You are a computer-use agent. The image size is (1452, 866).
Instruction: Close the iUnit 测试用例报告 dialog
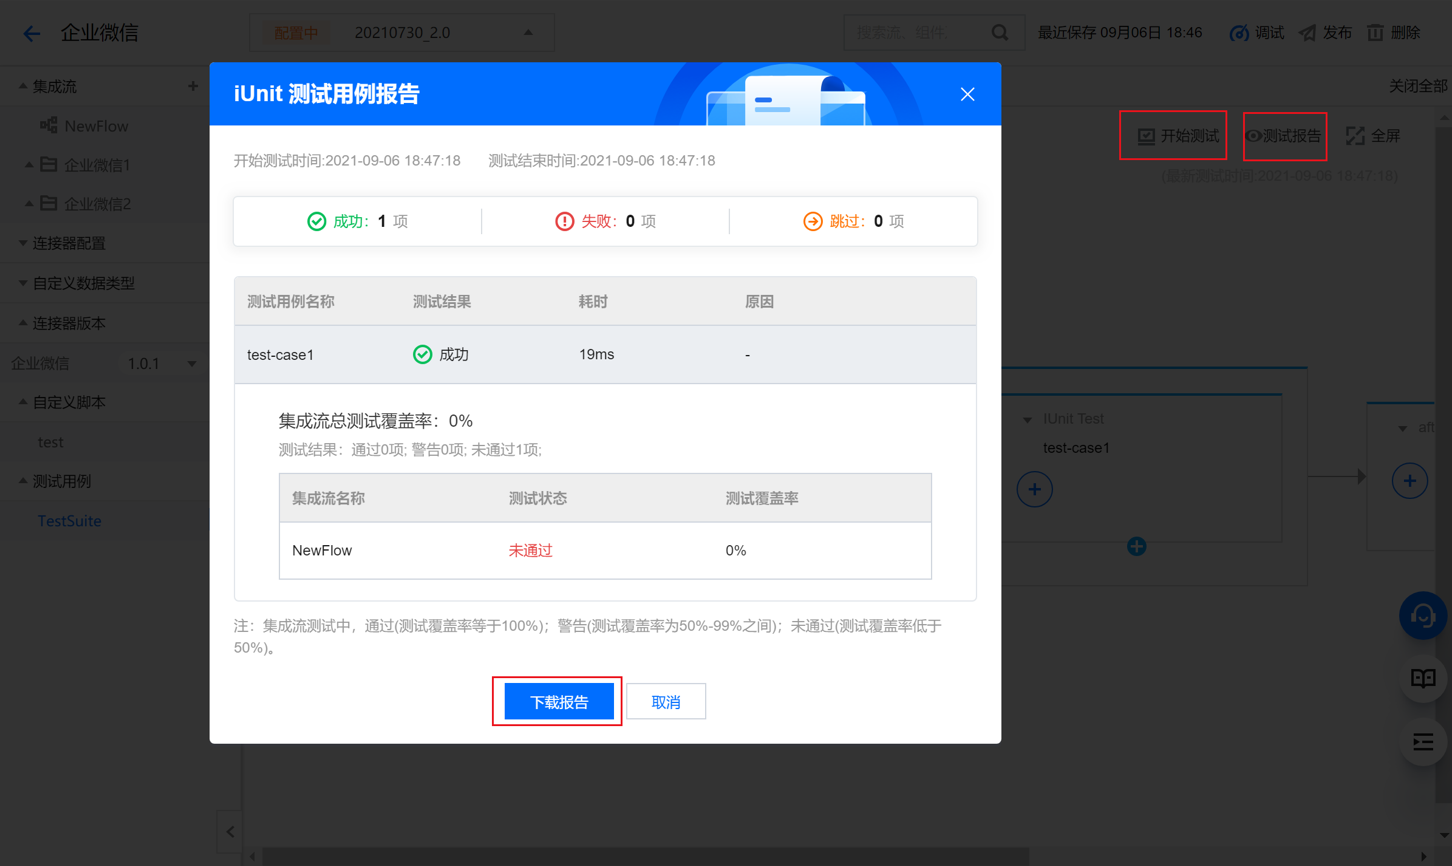point(967,94)
